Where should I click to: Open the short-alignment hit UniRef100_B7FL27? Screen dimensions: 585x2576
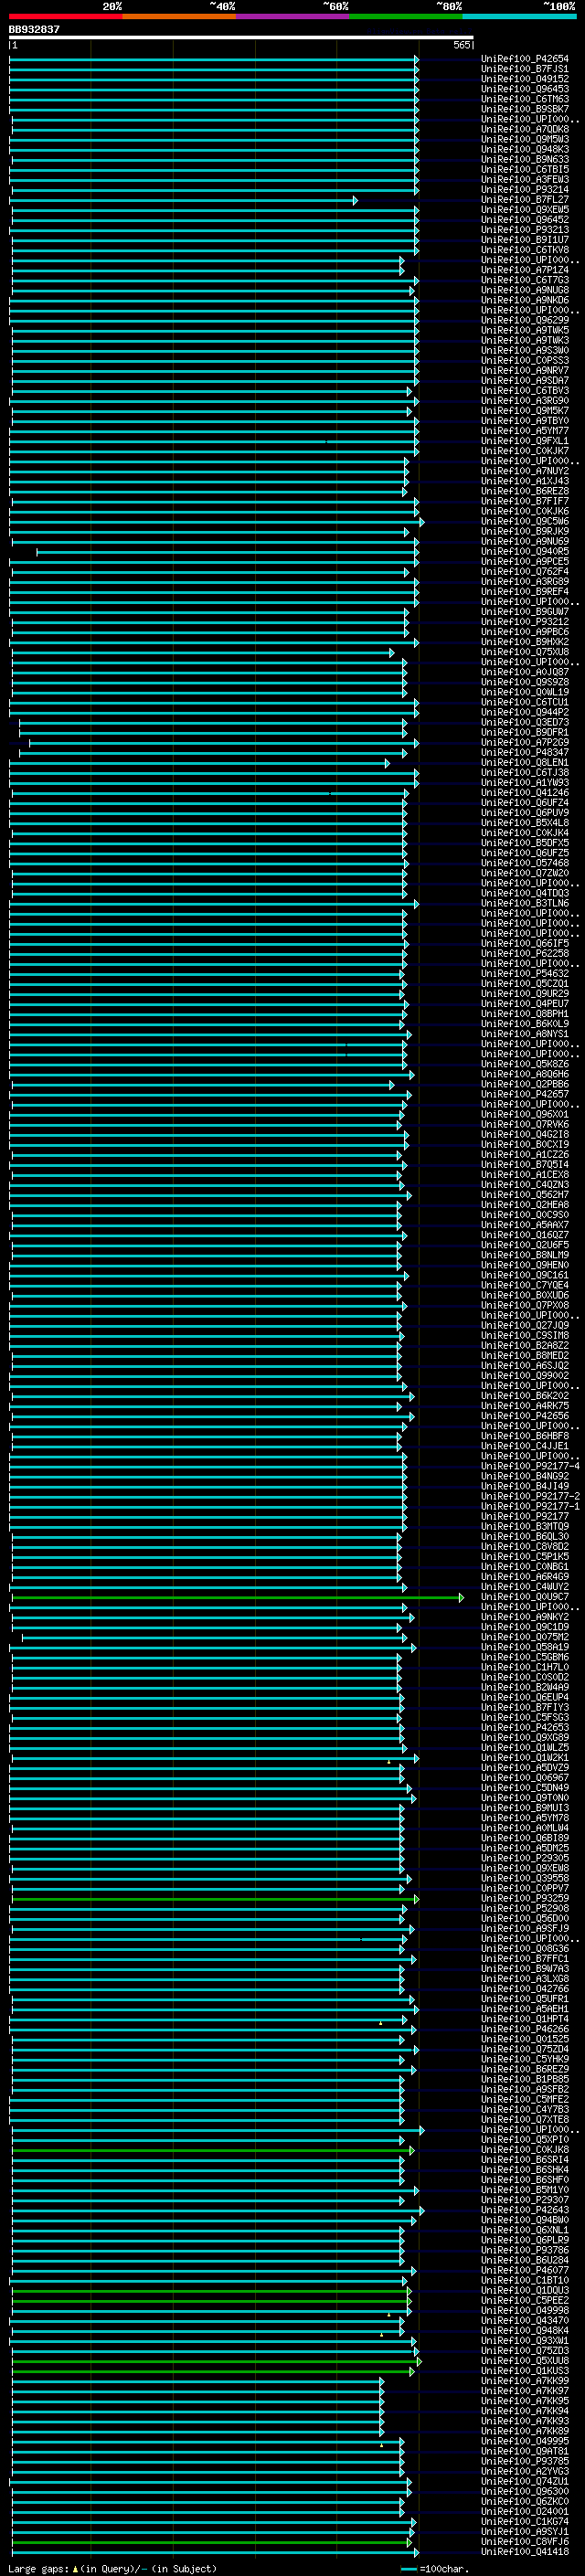(525, 200)
